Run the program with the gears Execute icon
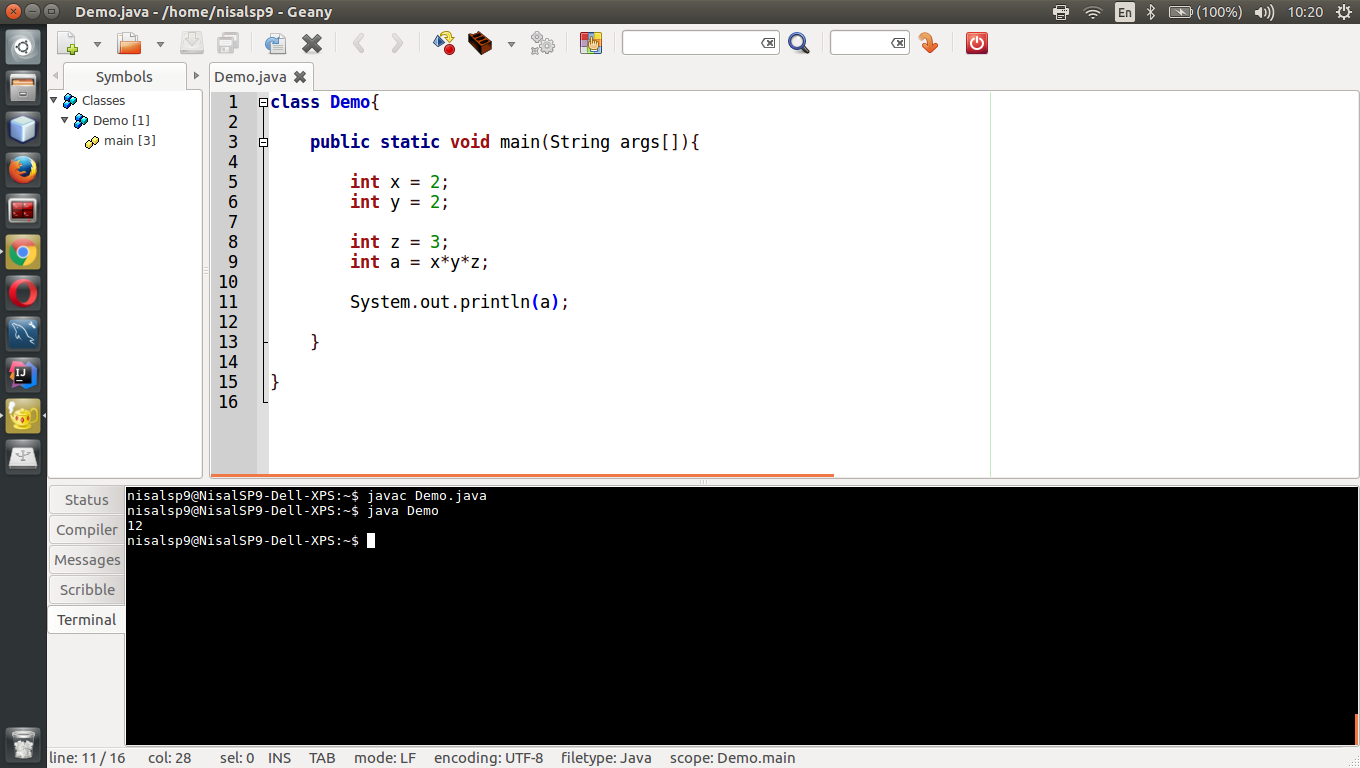The height and width of the screenshot is (768, 1360). coord(543,43)
